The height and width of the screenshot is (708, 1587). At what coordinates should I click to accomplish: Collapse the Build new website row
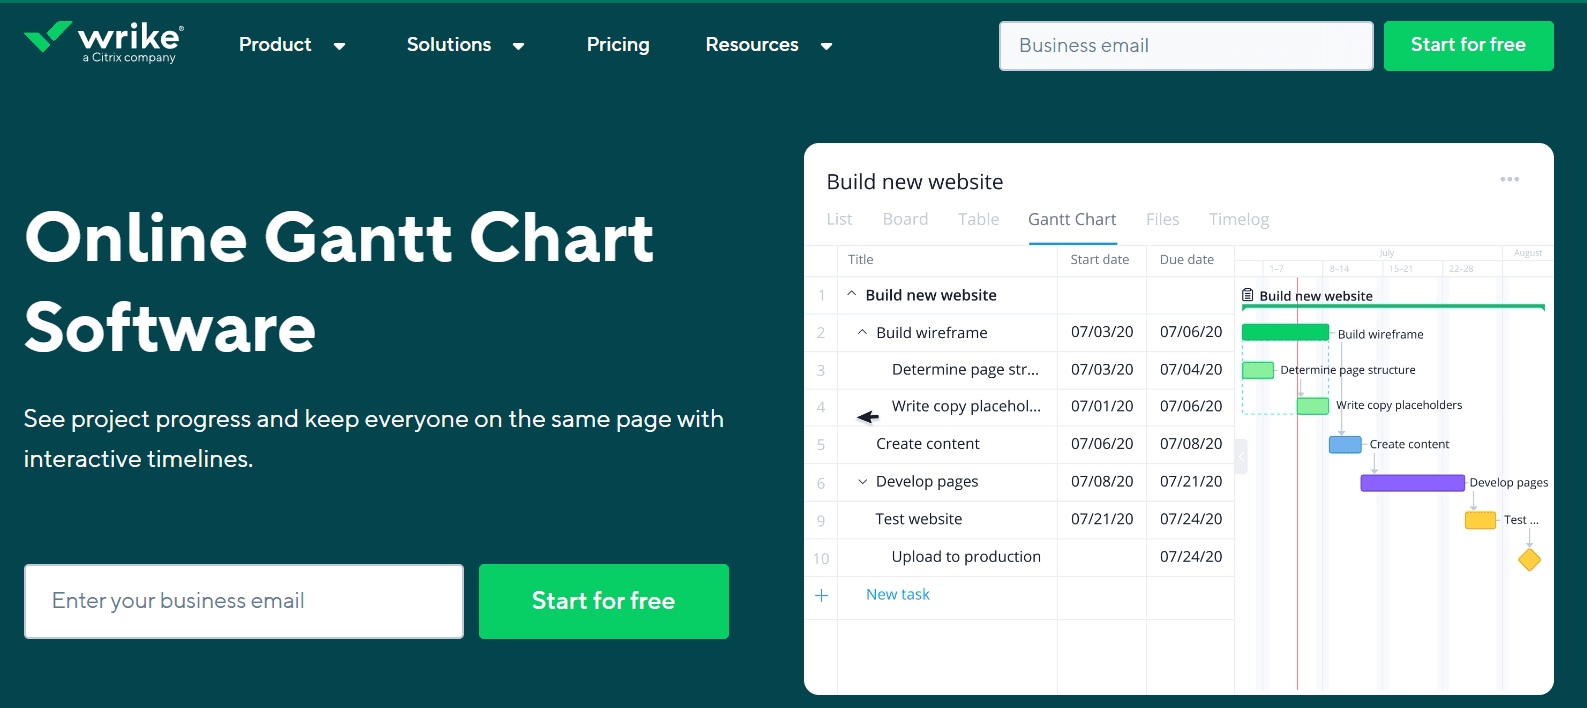(852, 295)
